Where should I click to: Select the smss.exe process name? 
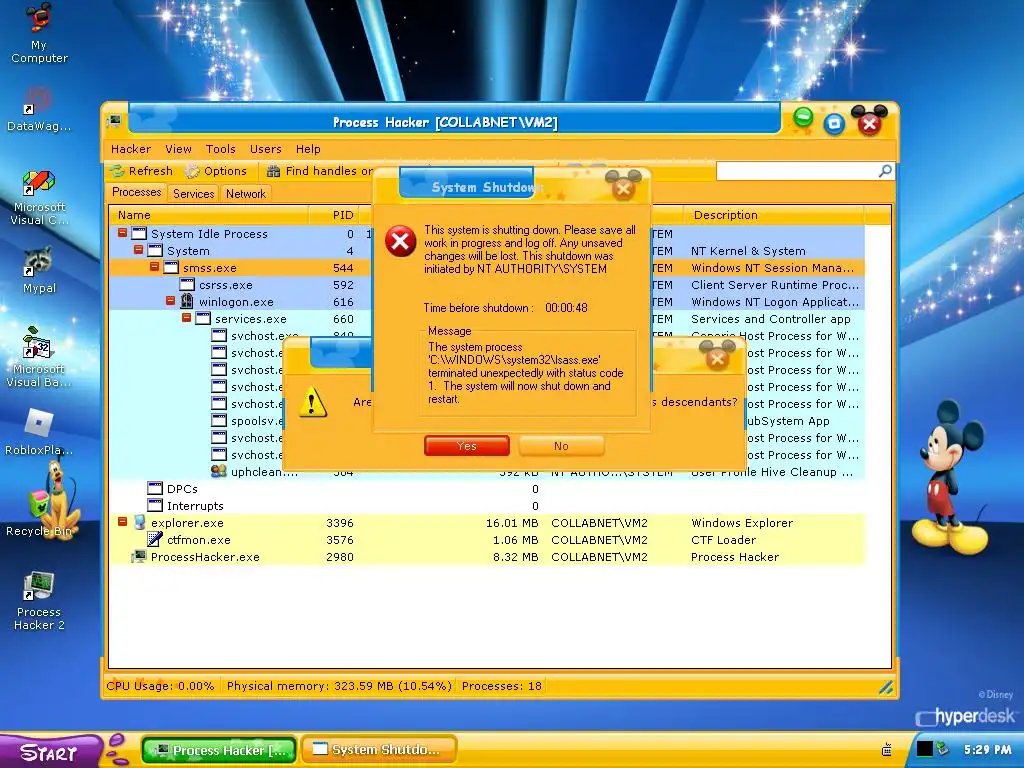point(210,268)
